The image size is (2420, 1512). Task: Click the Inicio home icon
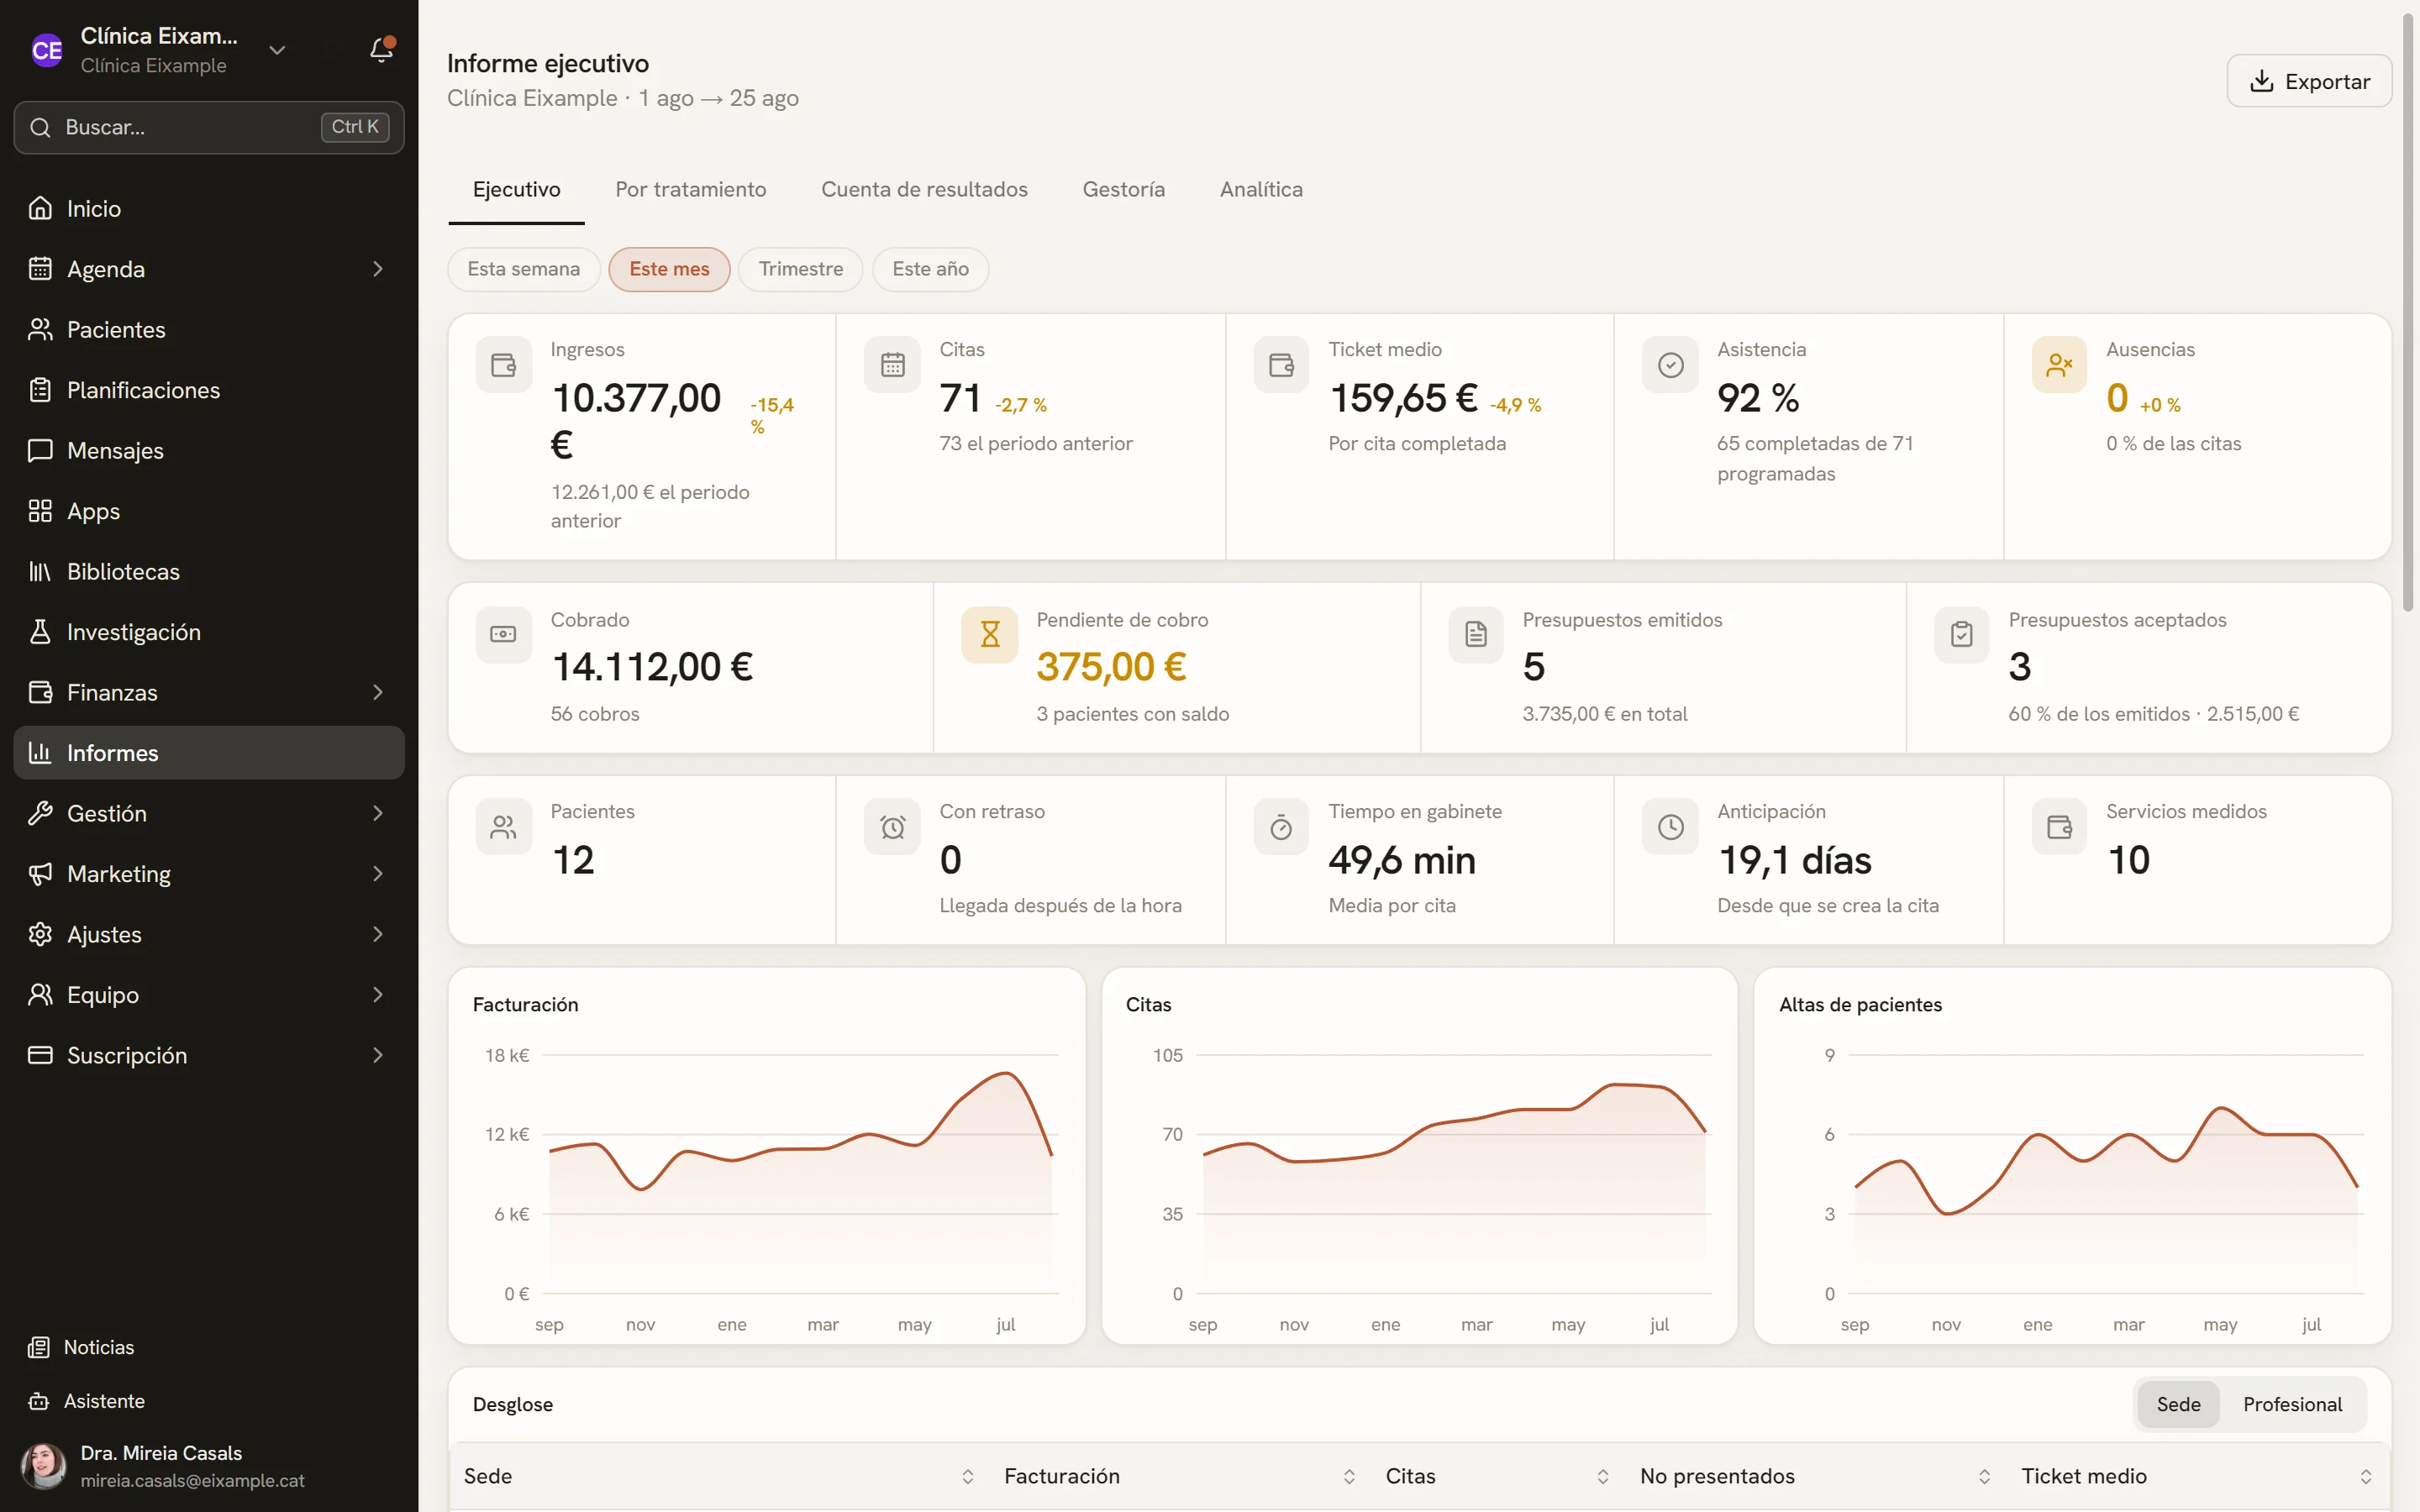pos(40,208)
